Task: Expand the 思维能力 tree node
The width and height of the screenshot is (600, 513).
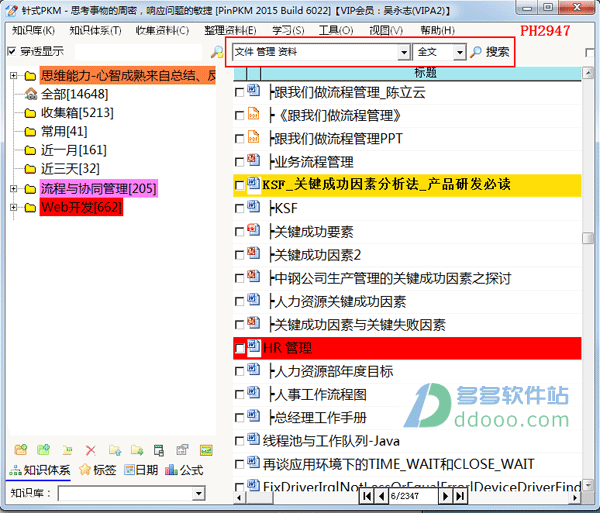Action: tap(14, 75)
